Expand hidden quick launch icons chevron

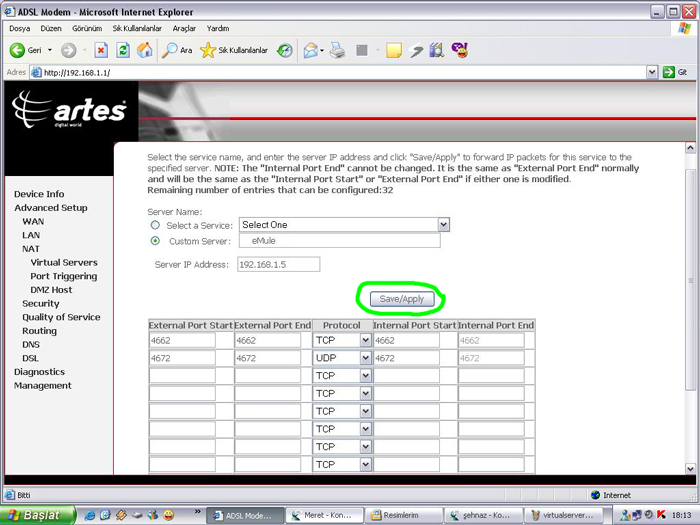197,512
